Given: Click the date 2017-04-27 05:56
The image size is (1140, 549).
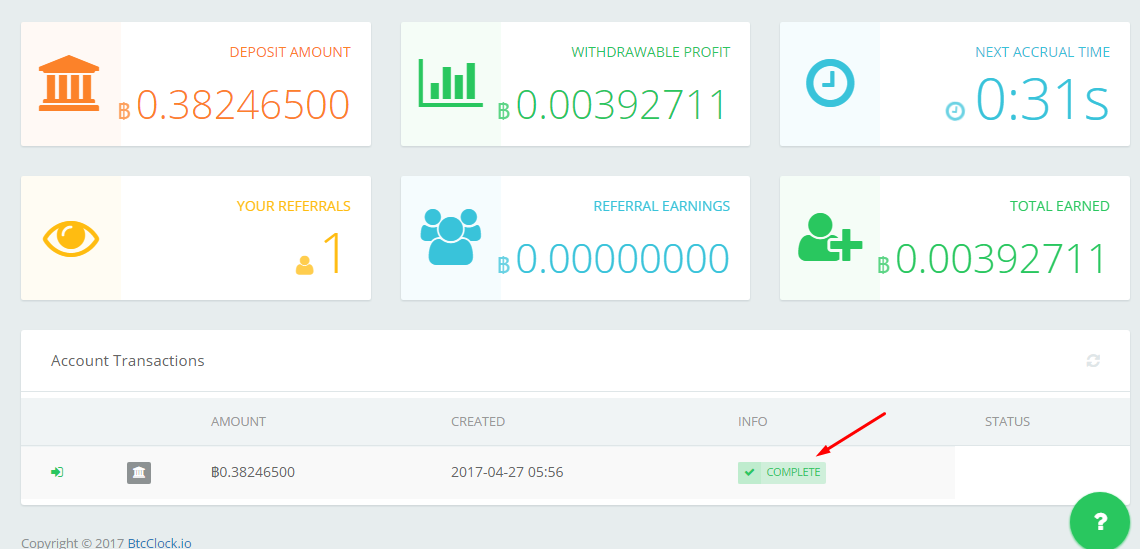Looking at the screenshot, I should tap(507, 473).
